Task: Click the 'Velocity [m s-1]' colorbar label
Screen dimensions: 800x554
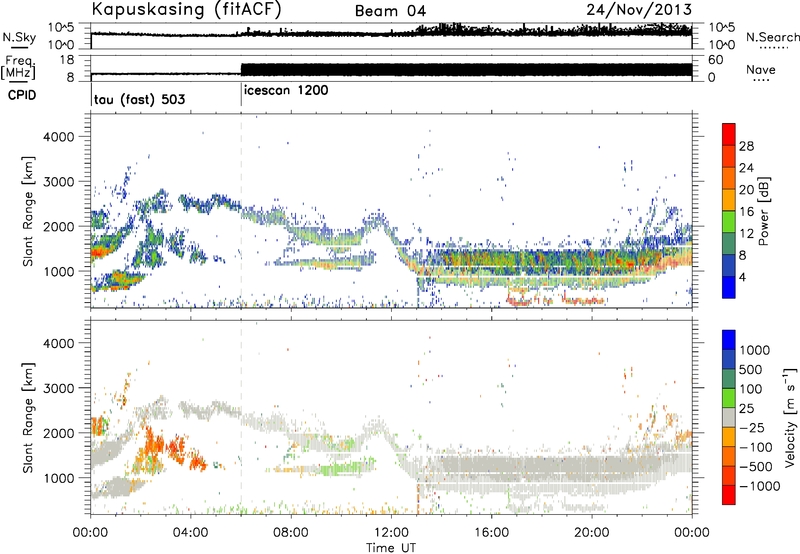Action: click(x=790, y=417)
